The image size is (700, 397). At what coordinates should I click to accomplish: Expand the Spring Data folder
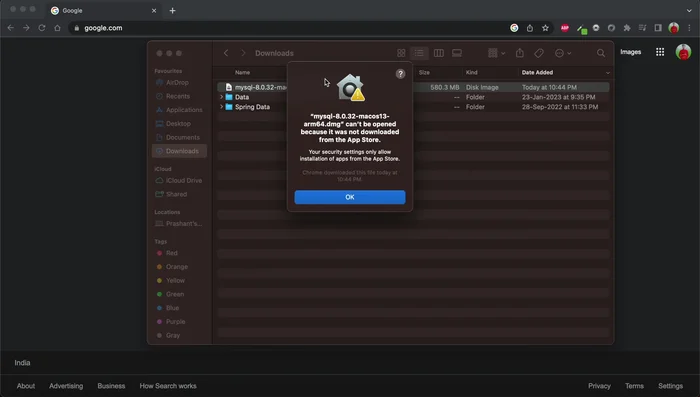tap(221, 107)
